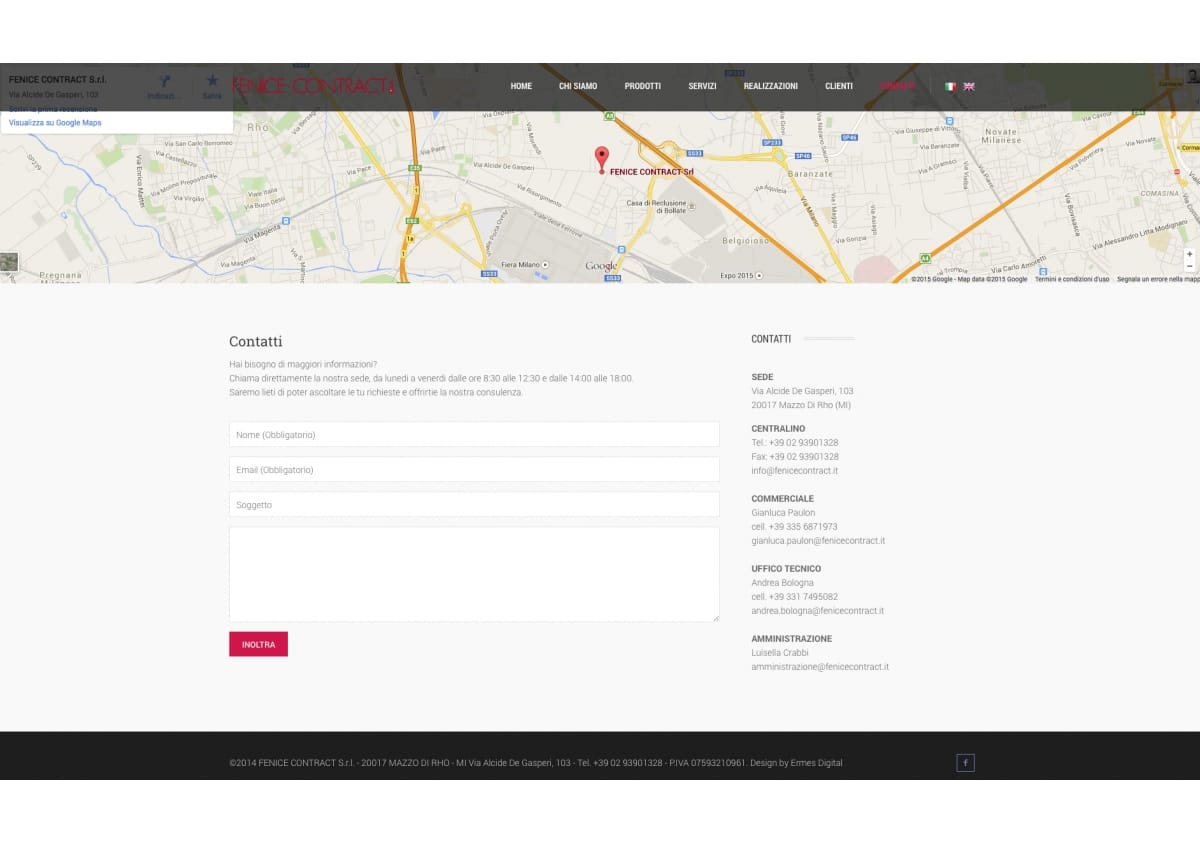Image resolution: width=1200 pixels, height=843 pixels.
Task: Click the Baranzate map label
Action: point(810,174)
